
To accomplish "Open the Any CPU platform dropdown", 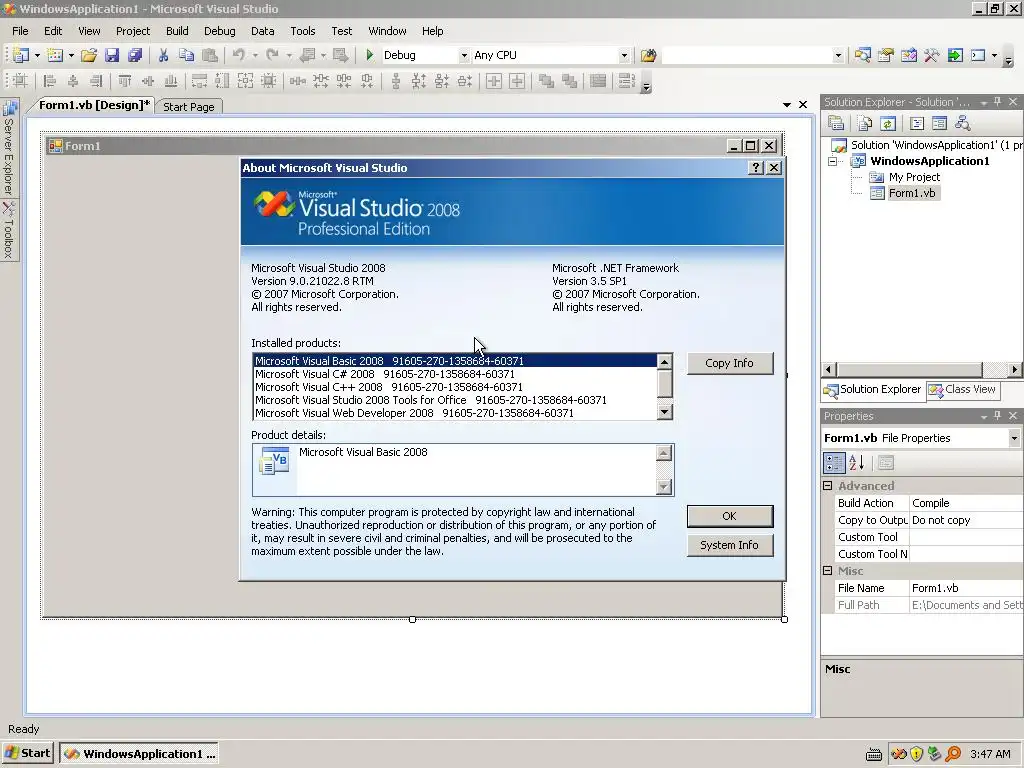I will point(624,56).
